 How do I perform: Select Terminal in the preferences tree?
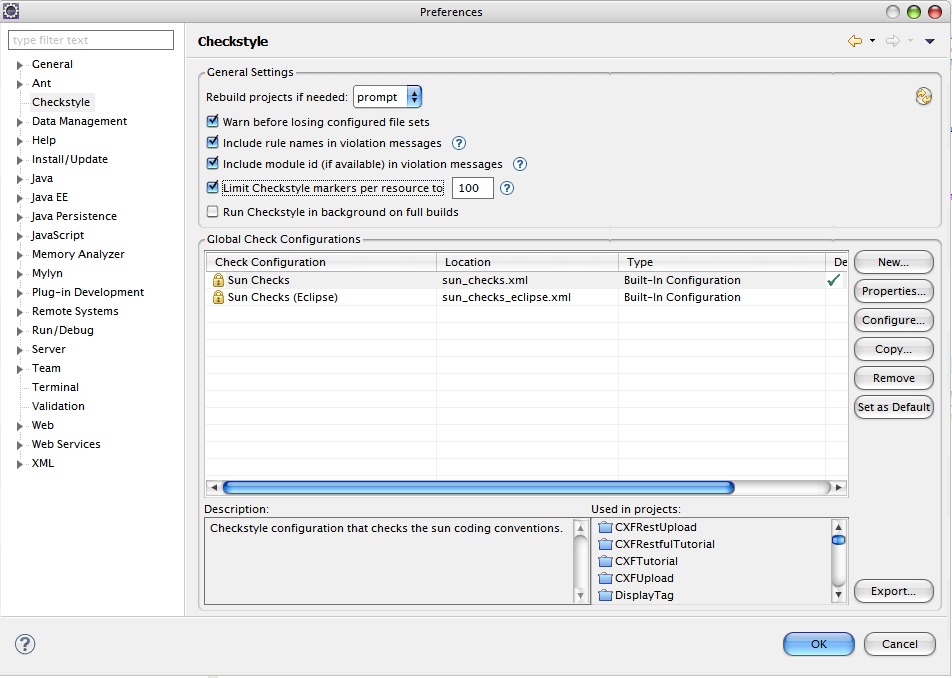(55, 387)
